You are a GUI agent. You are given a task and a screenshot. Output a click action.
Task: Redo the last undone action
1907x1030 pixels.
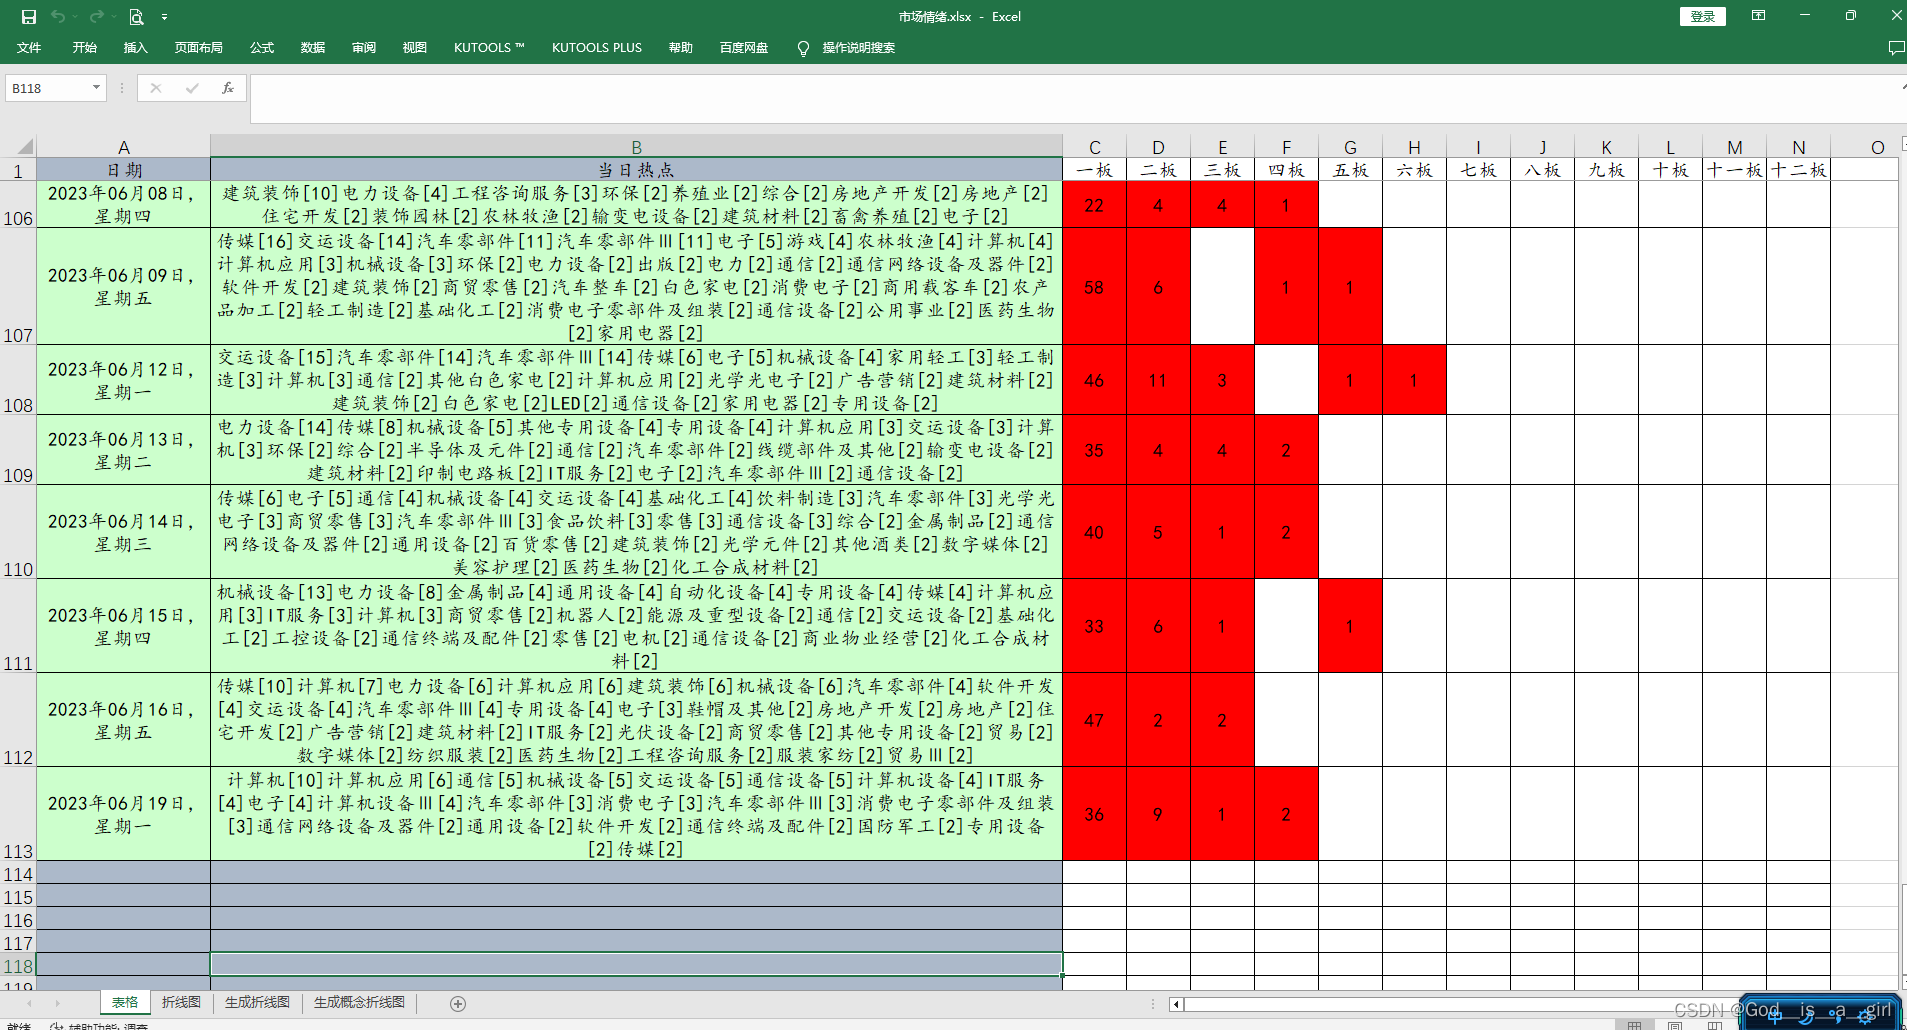tap(96, 16)
